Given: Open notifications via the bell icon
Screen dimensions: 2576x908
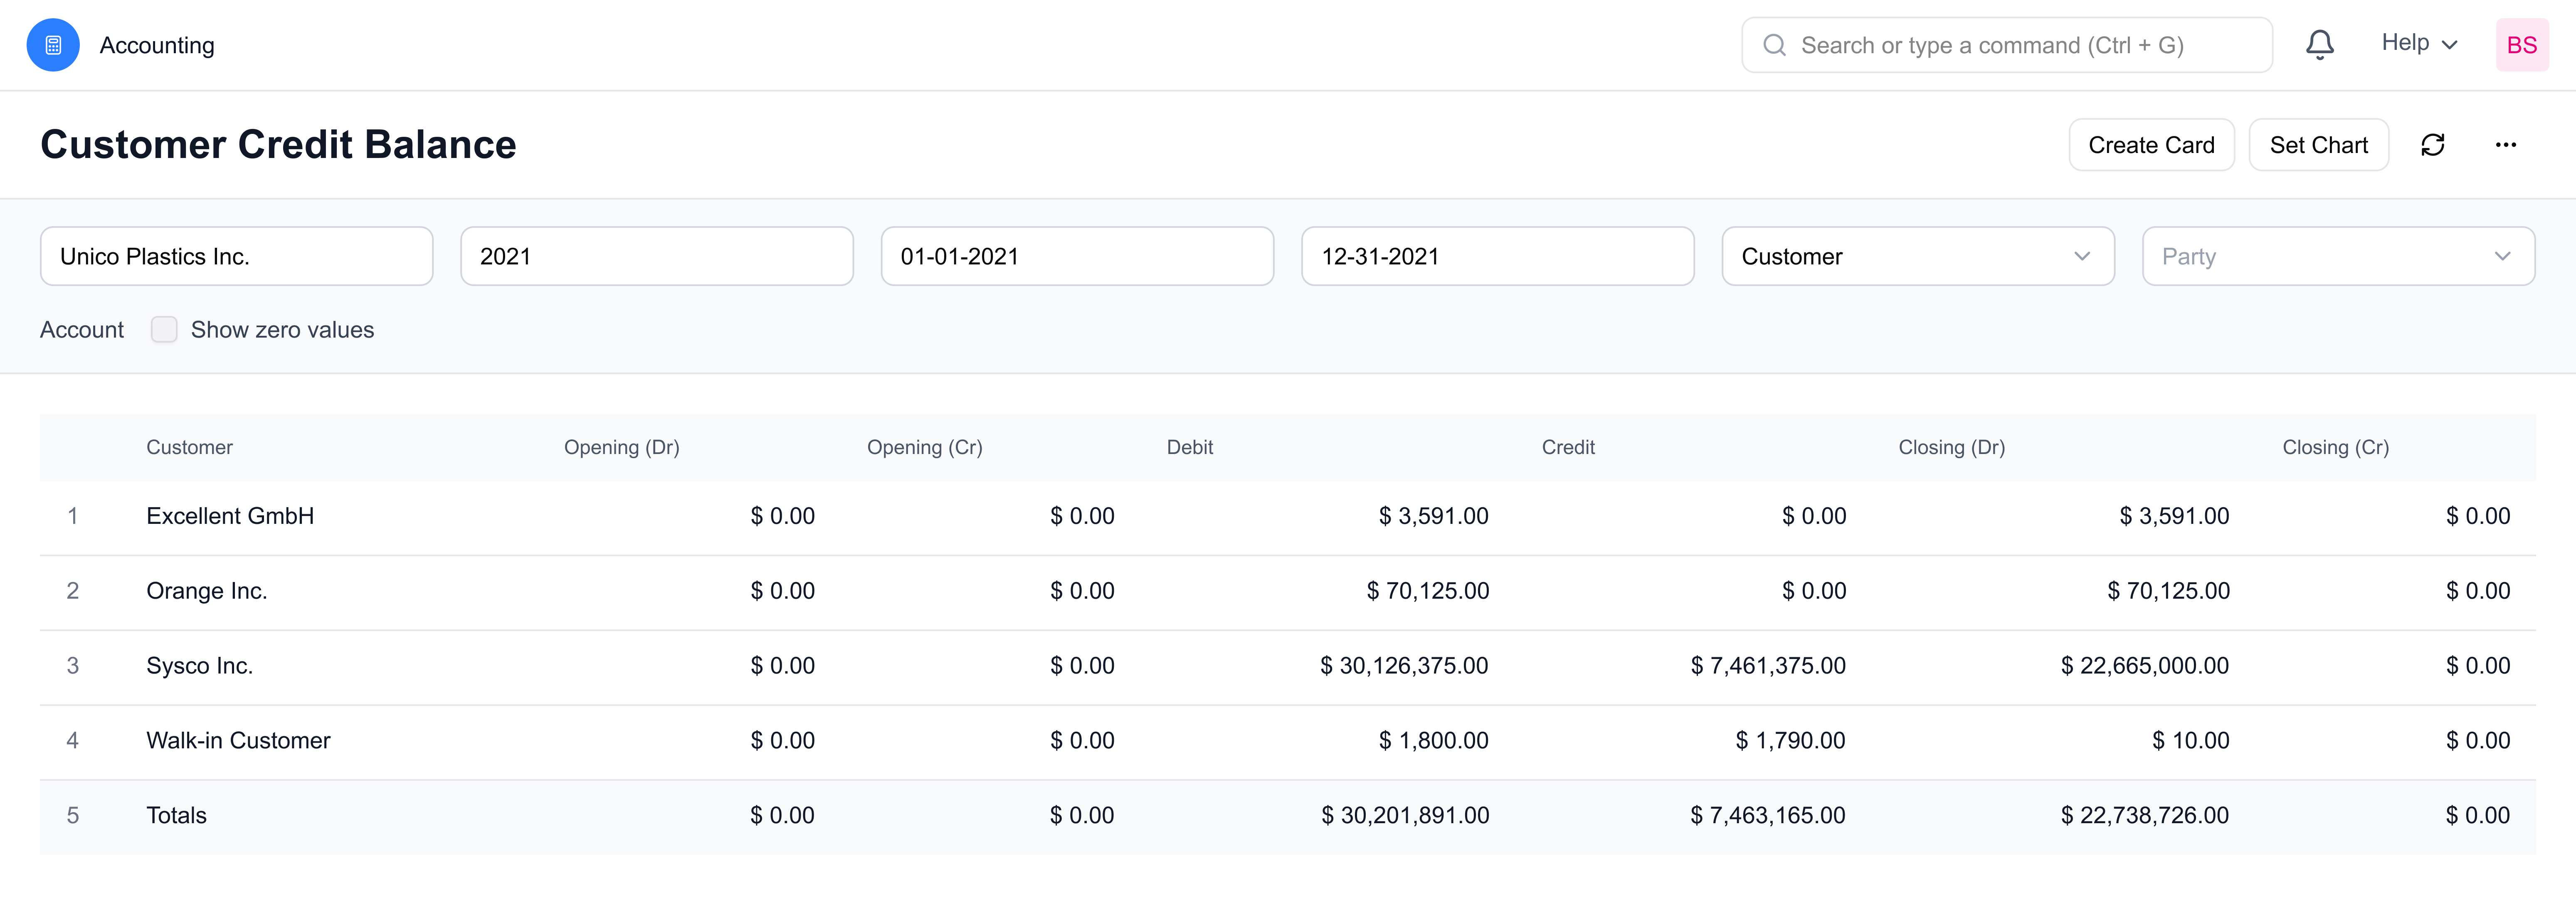Looking at the screenshot, I should coord(2320,44).
